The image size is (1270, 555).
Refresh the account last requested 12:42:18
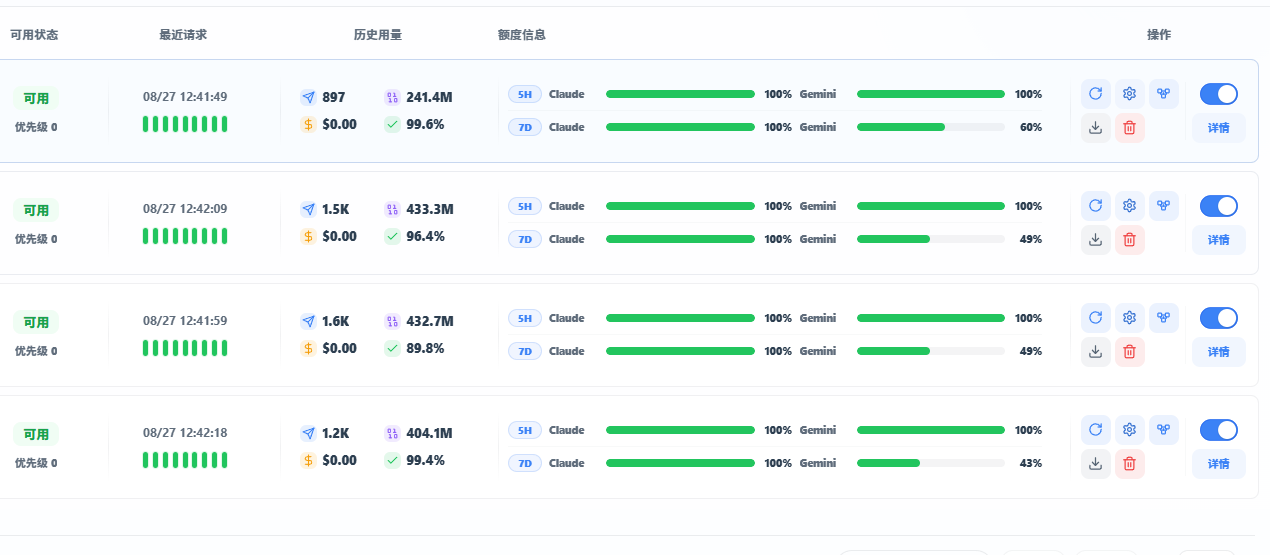pos(1096,430)
